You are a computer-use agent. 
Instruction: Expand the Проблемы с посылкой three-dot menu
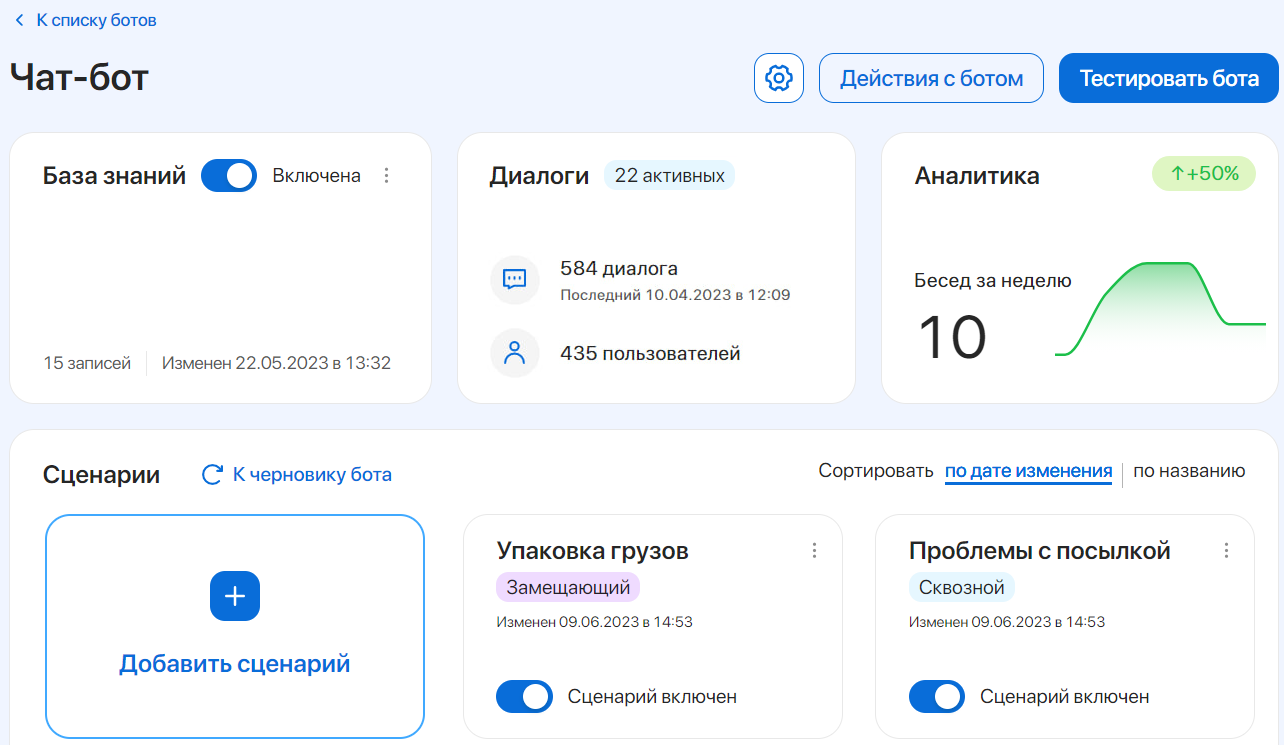coord(1226,551)
